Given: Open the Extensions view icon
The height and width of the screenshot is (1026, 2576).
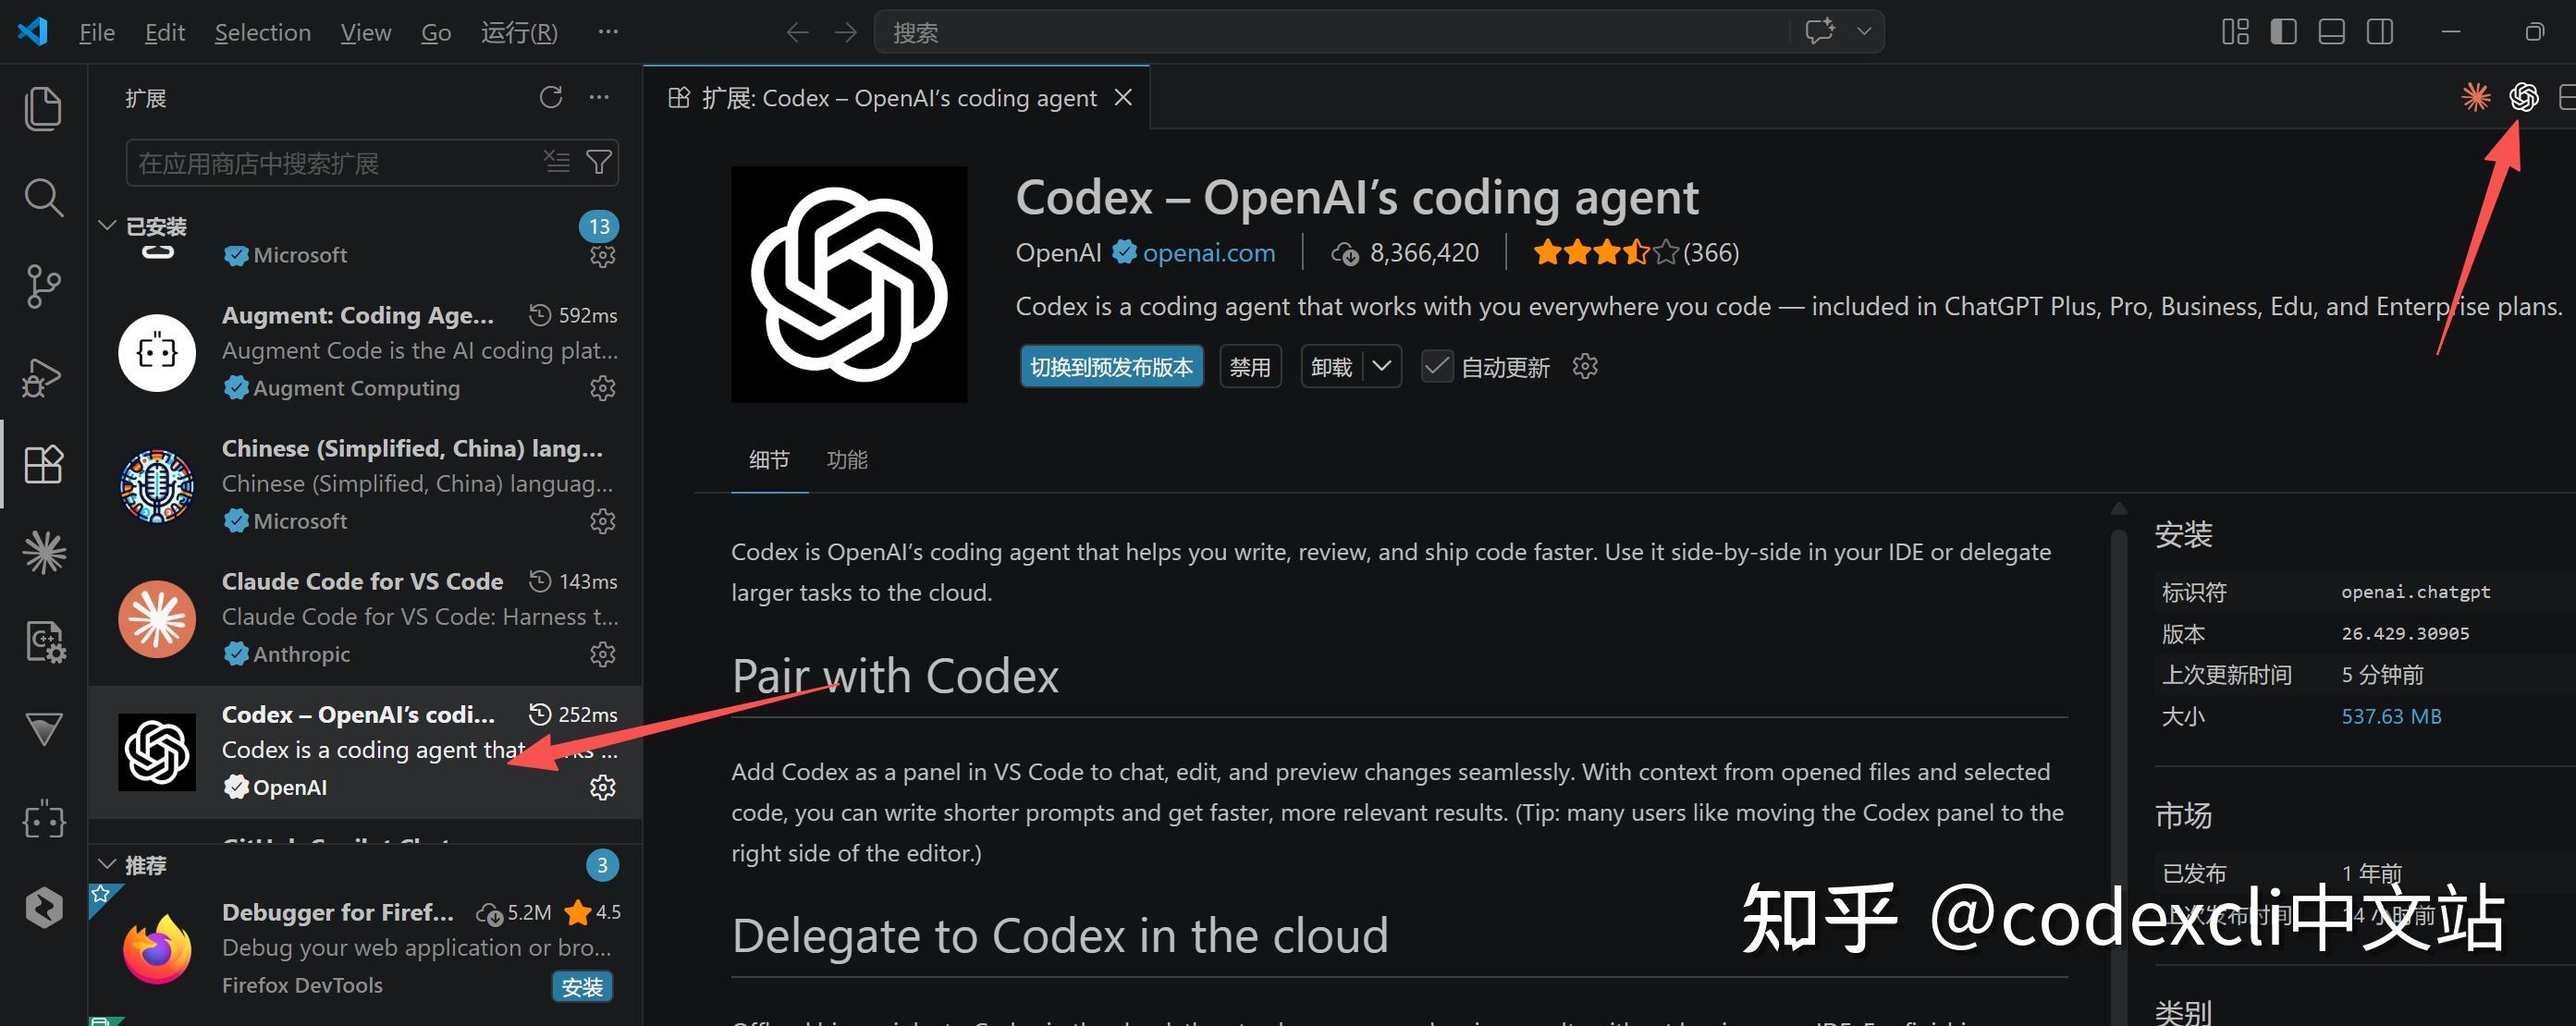Looking at the screenshot, I should pyautogui.click(x=43, y=464).
